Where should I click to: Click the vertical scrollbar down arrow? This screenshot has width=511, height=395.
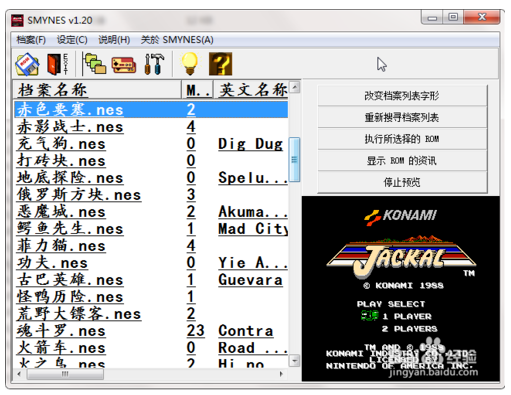tap(295, 361)
